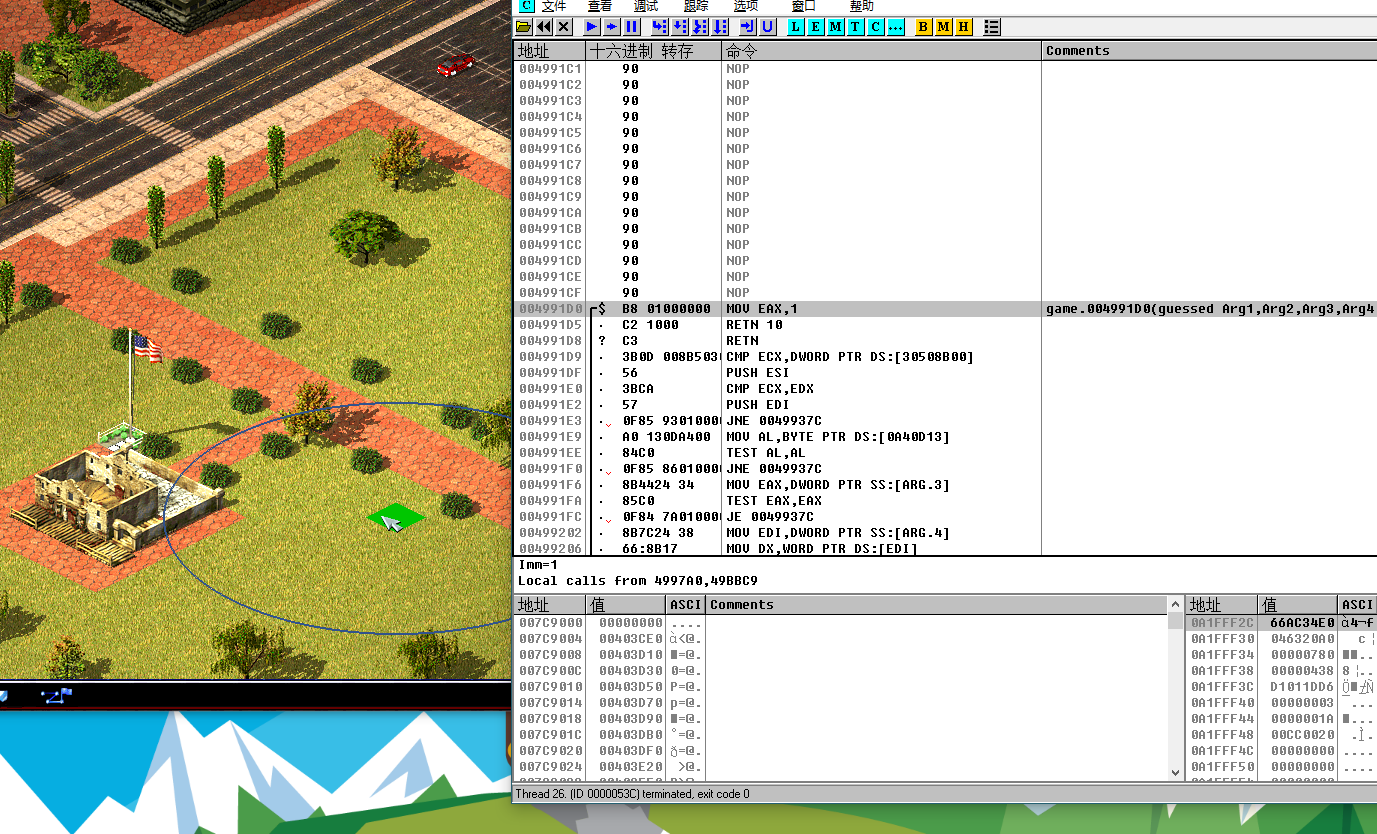1377x834 pixels.
Task: Select the PUSH EDI instruction row
Action: pos(945,405)
